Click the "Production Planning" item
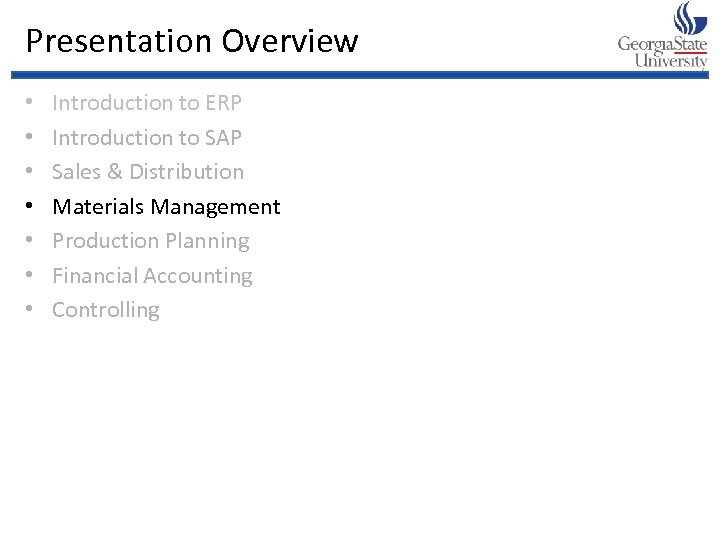 tap(151, 241)
